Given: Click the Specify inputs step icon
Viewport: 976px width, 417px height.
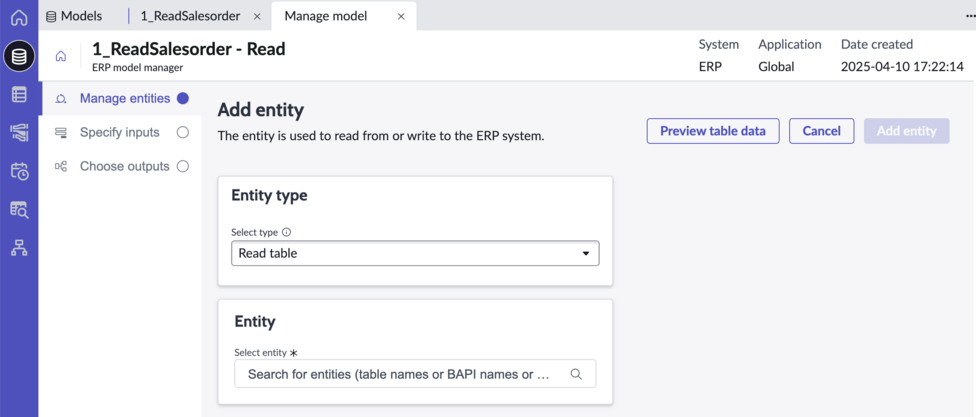Looking at the screenshot, I should [x=61, y=133].
